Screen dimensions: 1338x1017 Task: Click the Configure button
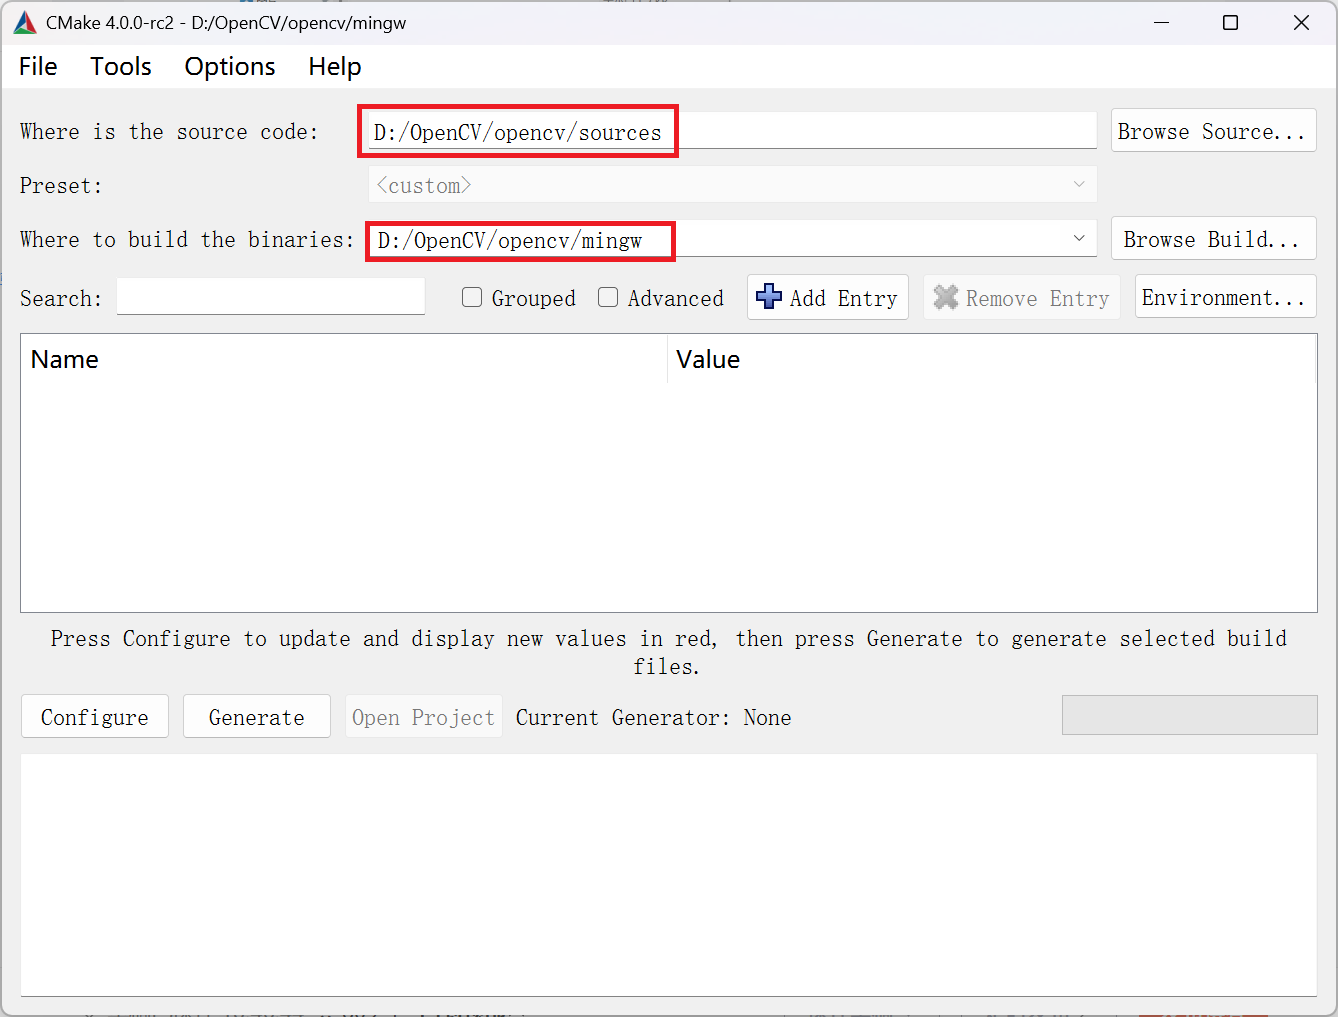click(95, 717)
